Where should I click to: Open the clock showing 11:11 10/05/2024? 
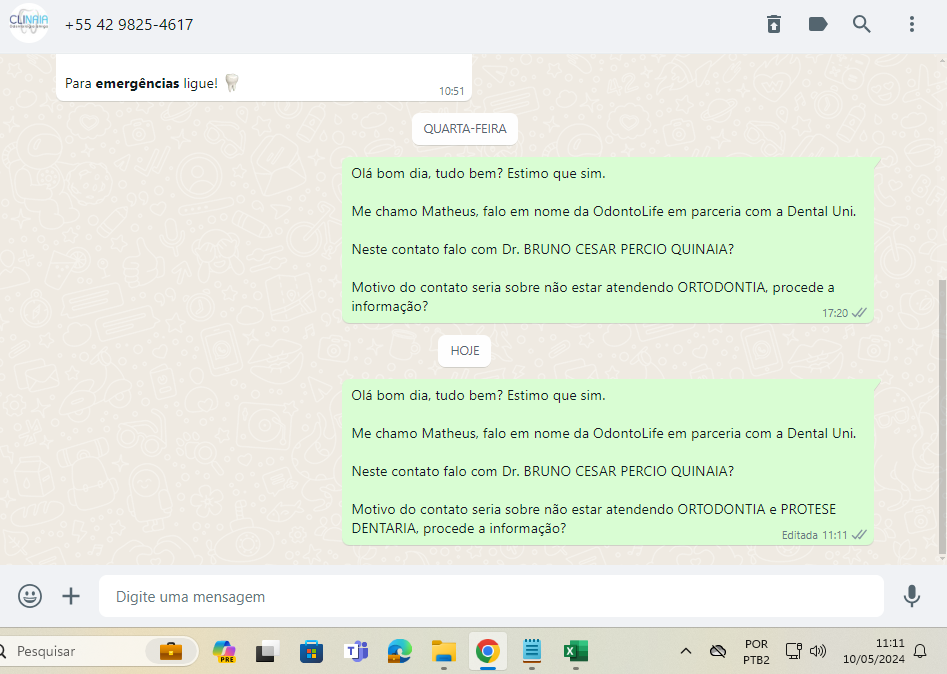pyautogui.click(x=874, y=651)
